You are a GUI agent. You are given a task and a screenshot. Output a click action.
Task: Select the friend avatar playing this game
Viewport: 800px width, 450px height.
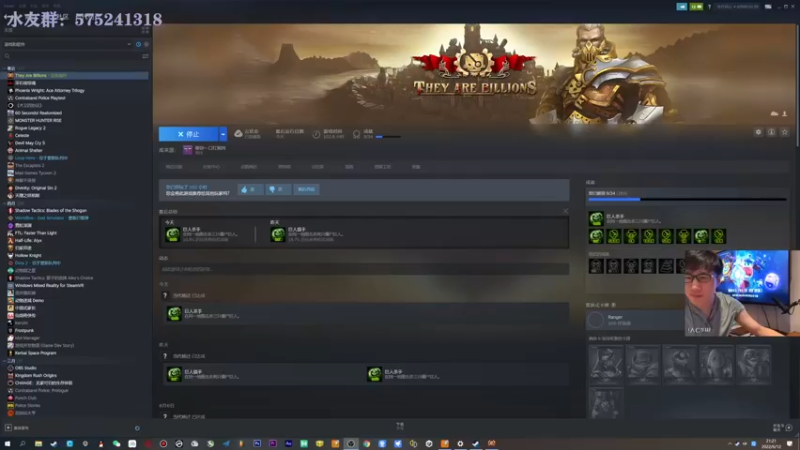188,149
